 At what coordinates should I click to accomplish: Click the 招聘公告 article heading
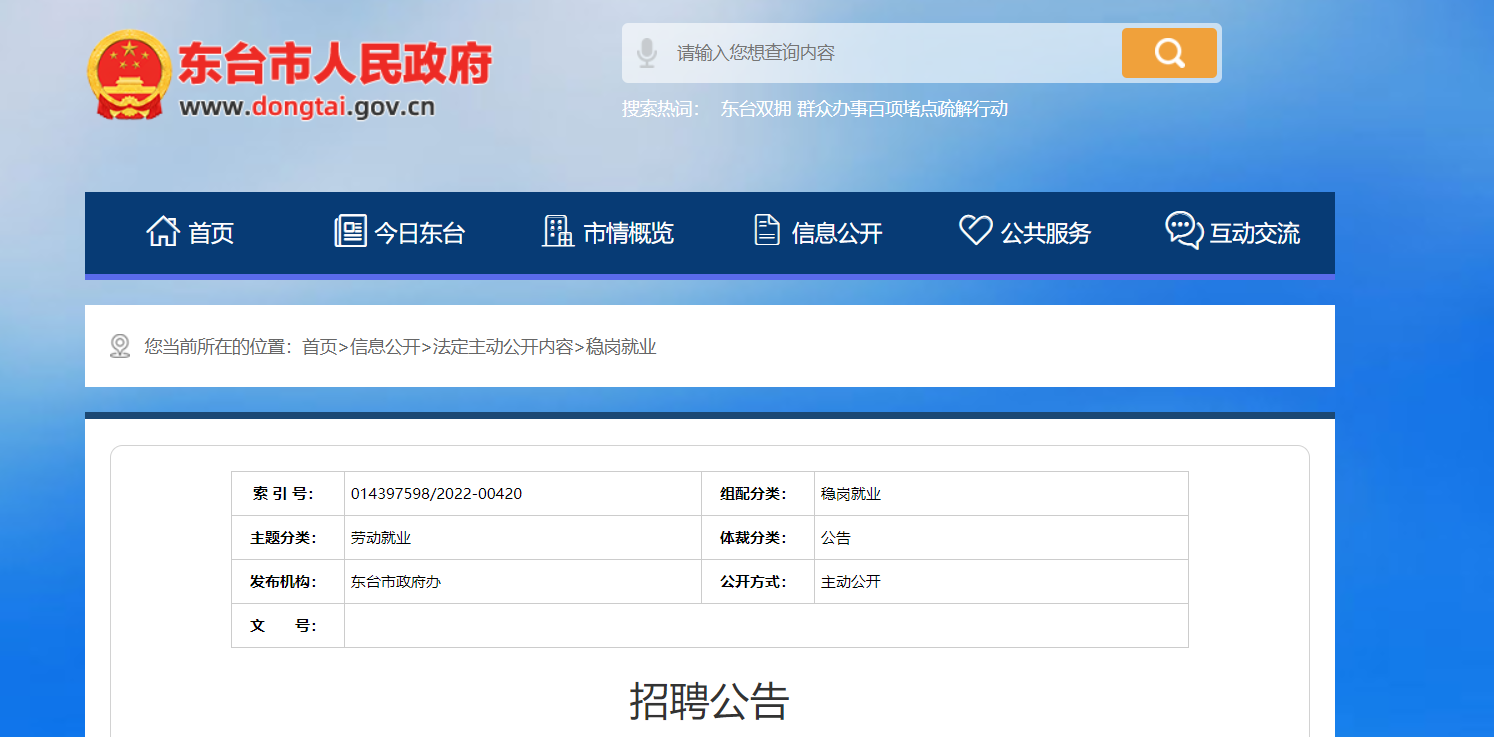(x=709, y=701)
